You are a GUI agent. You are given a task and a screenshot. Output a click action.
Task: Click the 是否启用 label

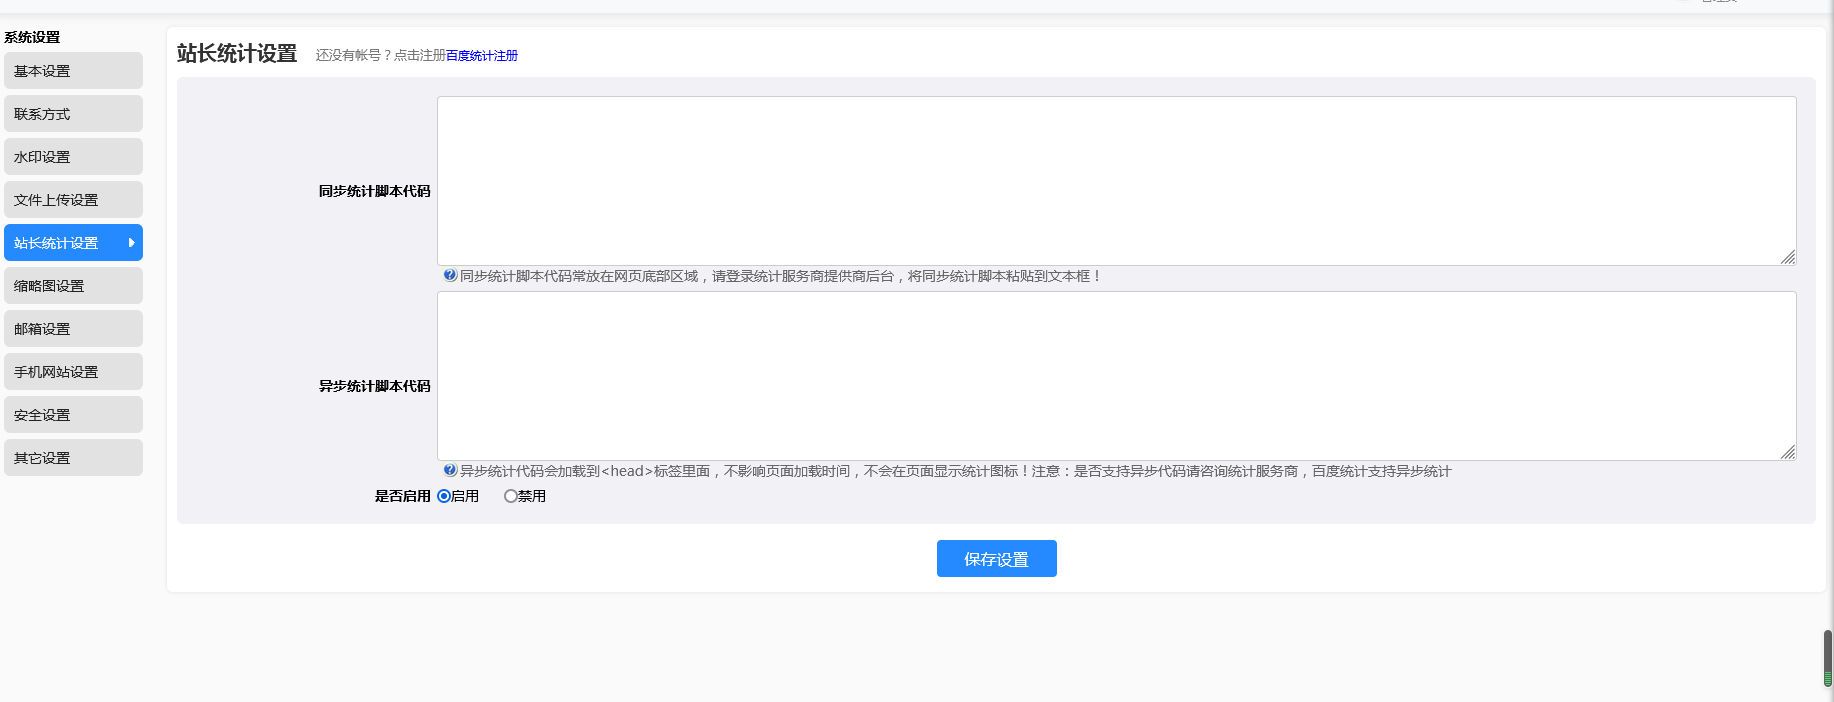pyautogui.click(x=403, y=496)
